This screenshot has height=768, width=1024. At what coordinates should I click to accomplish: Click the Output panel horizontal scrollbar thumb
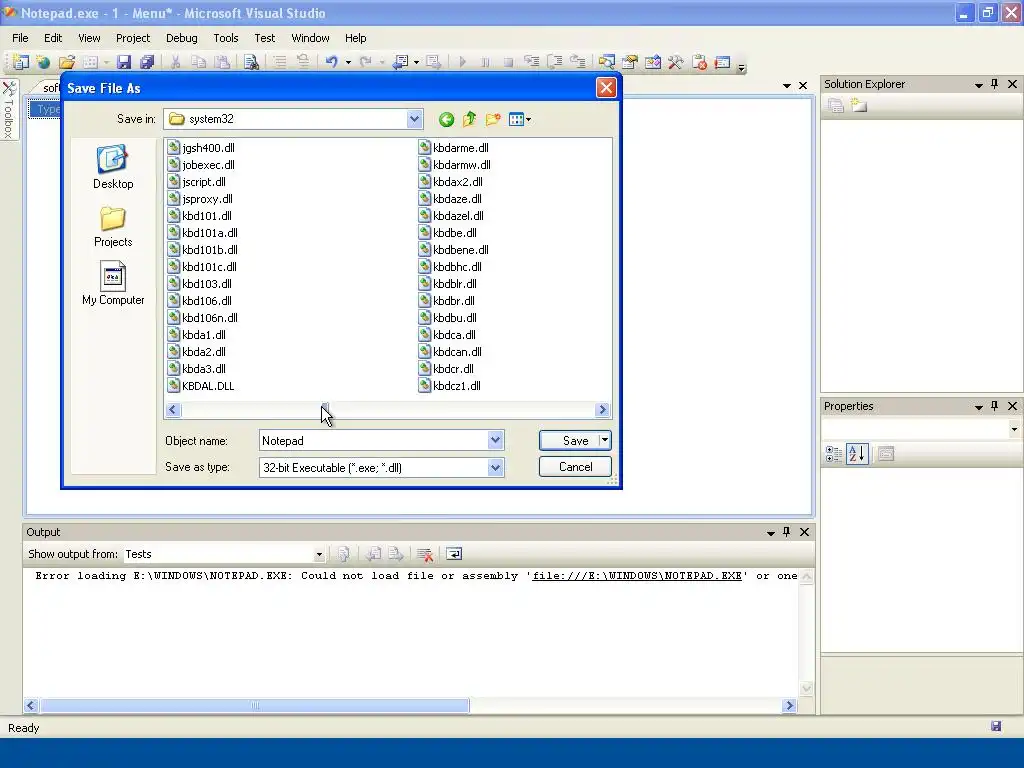(x=255, y=705)
